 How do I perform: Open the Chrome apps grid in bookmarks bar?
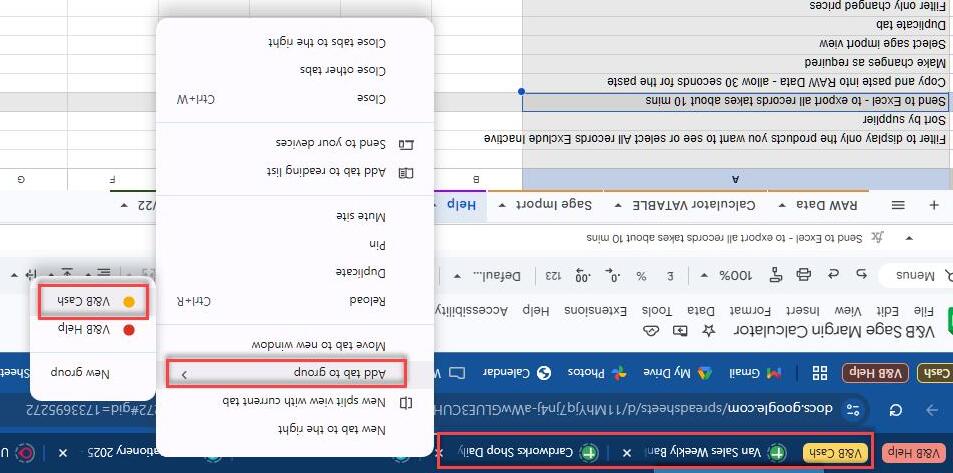coord(819,373)
